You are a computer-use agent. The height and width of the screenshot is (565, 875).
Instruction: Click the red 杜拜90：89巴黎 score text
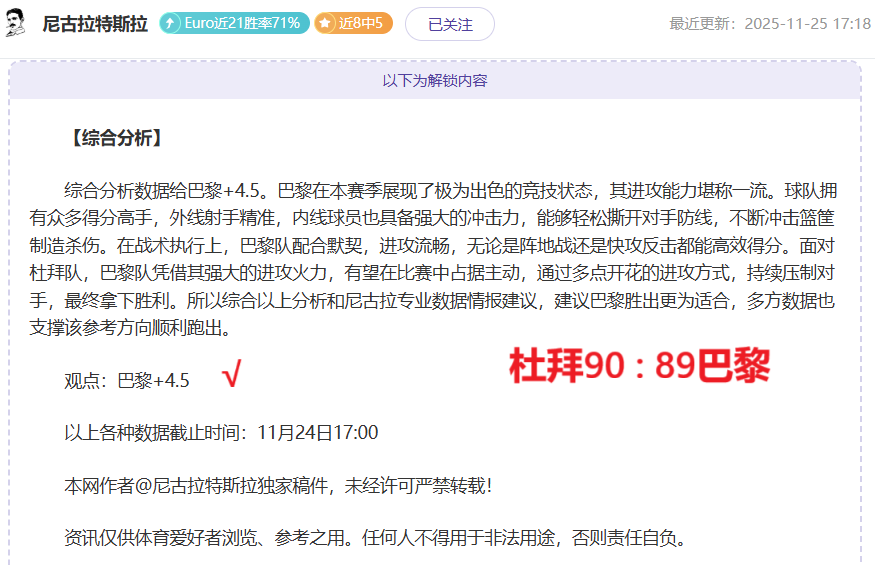[639, 367]
